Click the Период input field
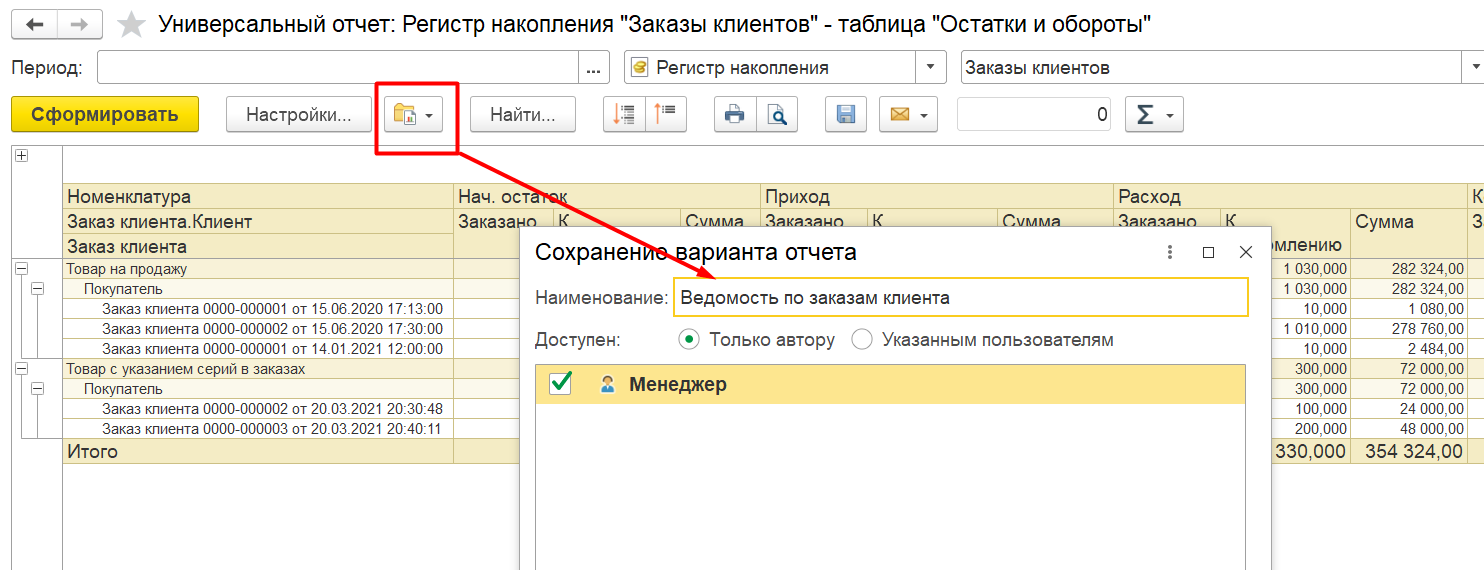Viewport: 1484px width, 570px height. pyautogui.click(x=338, y=68)
